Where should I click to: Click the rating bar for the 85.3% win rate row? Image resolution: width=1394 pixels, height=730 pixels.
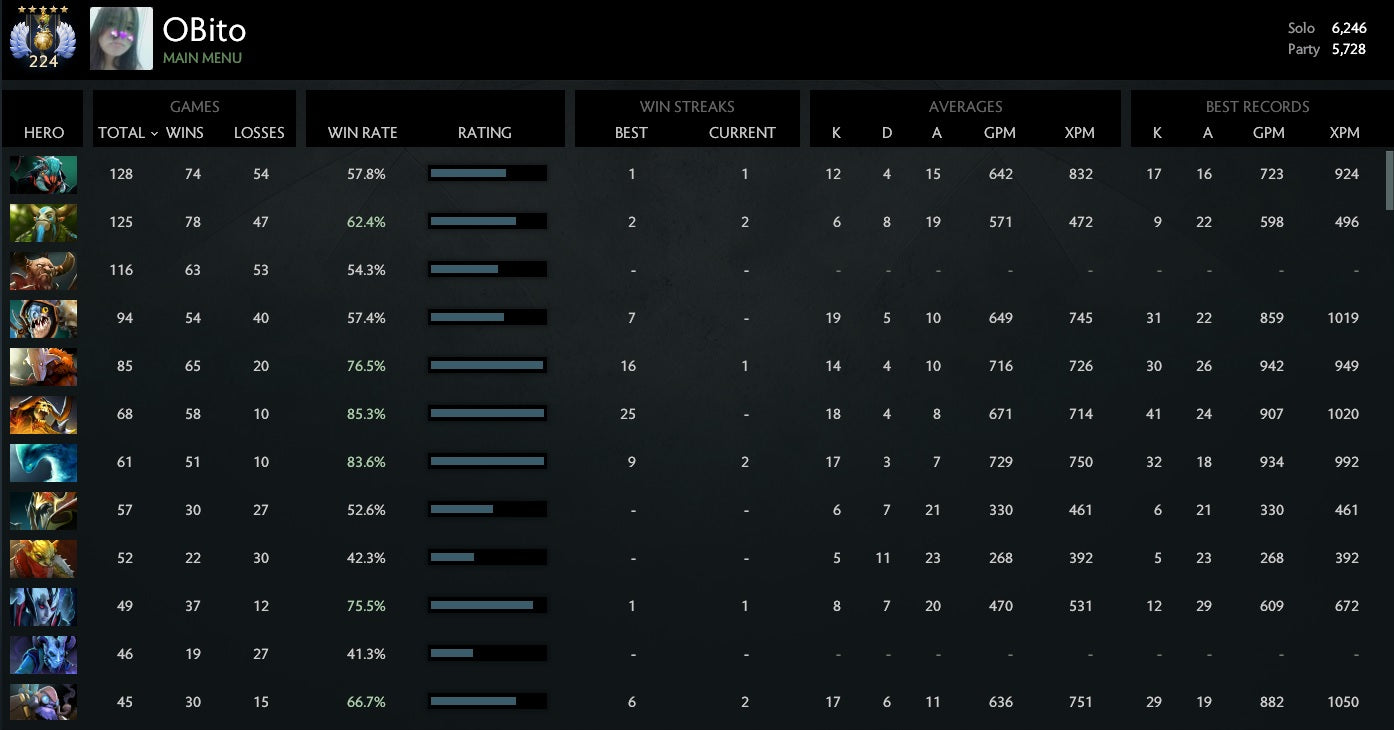pyautogui.click(x=487, y=414)
